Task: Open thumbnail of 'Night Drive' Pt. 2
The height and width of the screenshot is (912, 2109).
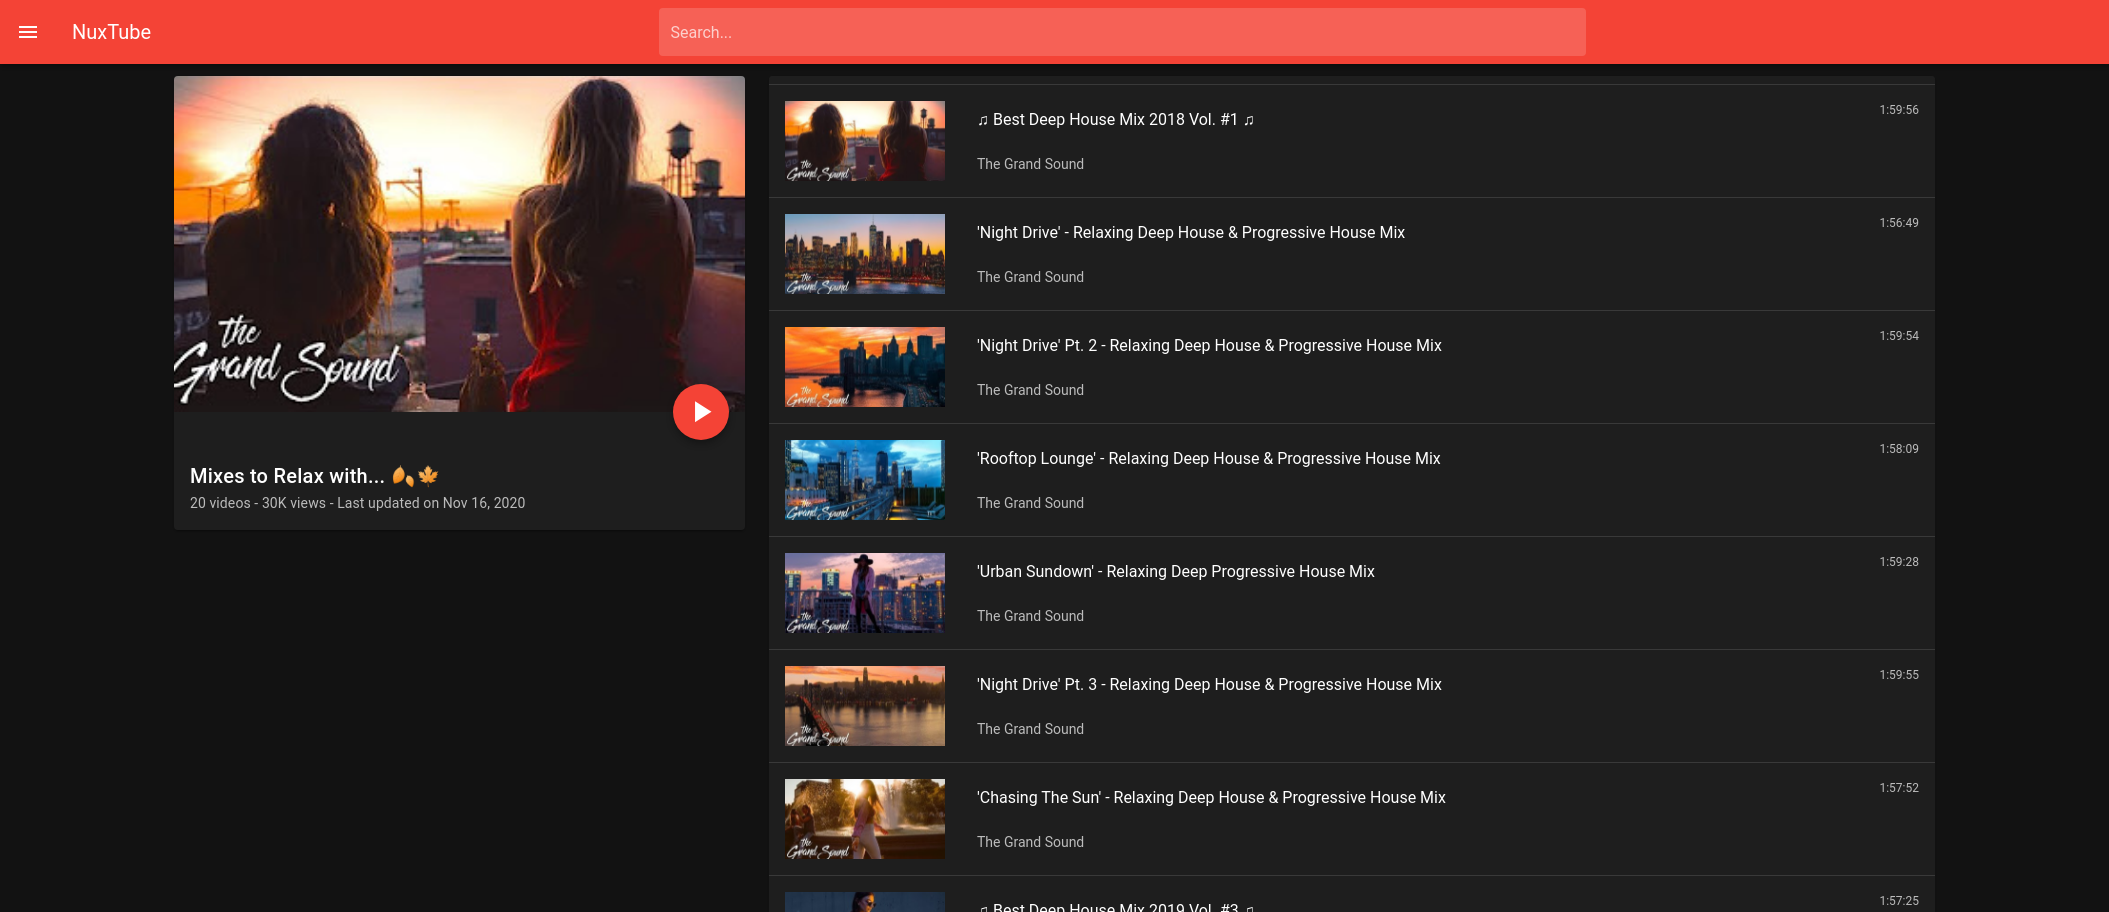Action: (865, 367)
